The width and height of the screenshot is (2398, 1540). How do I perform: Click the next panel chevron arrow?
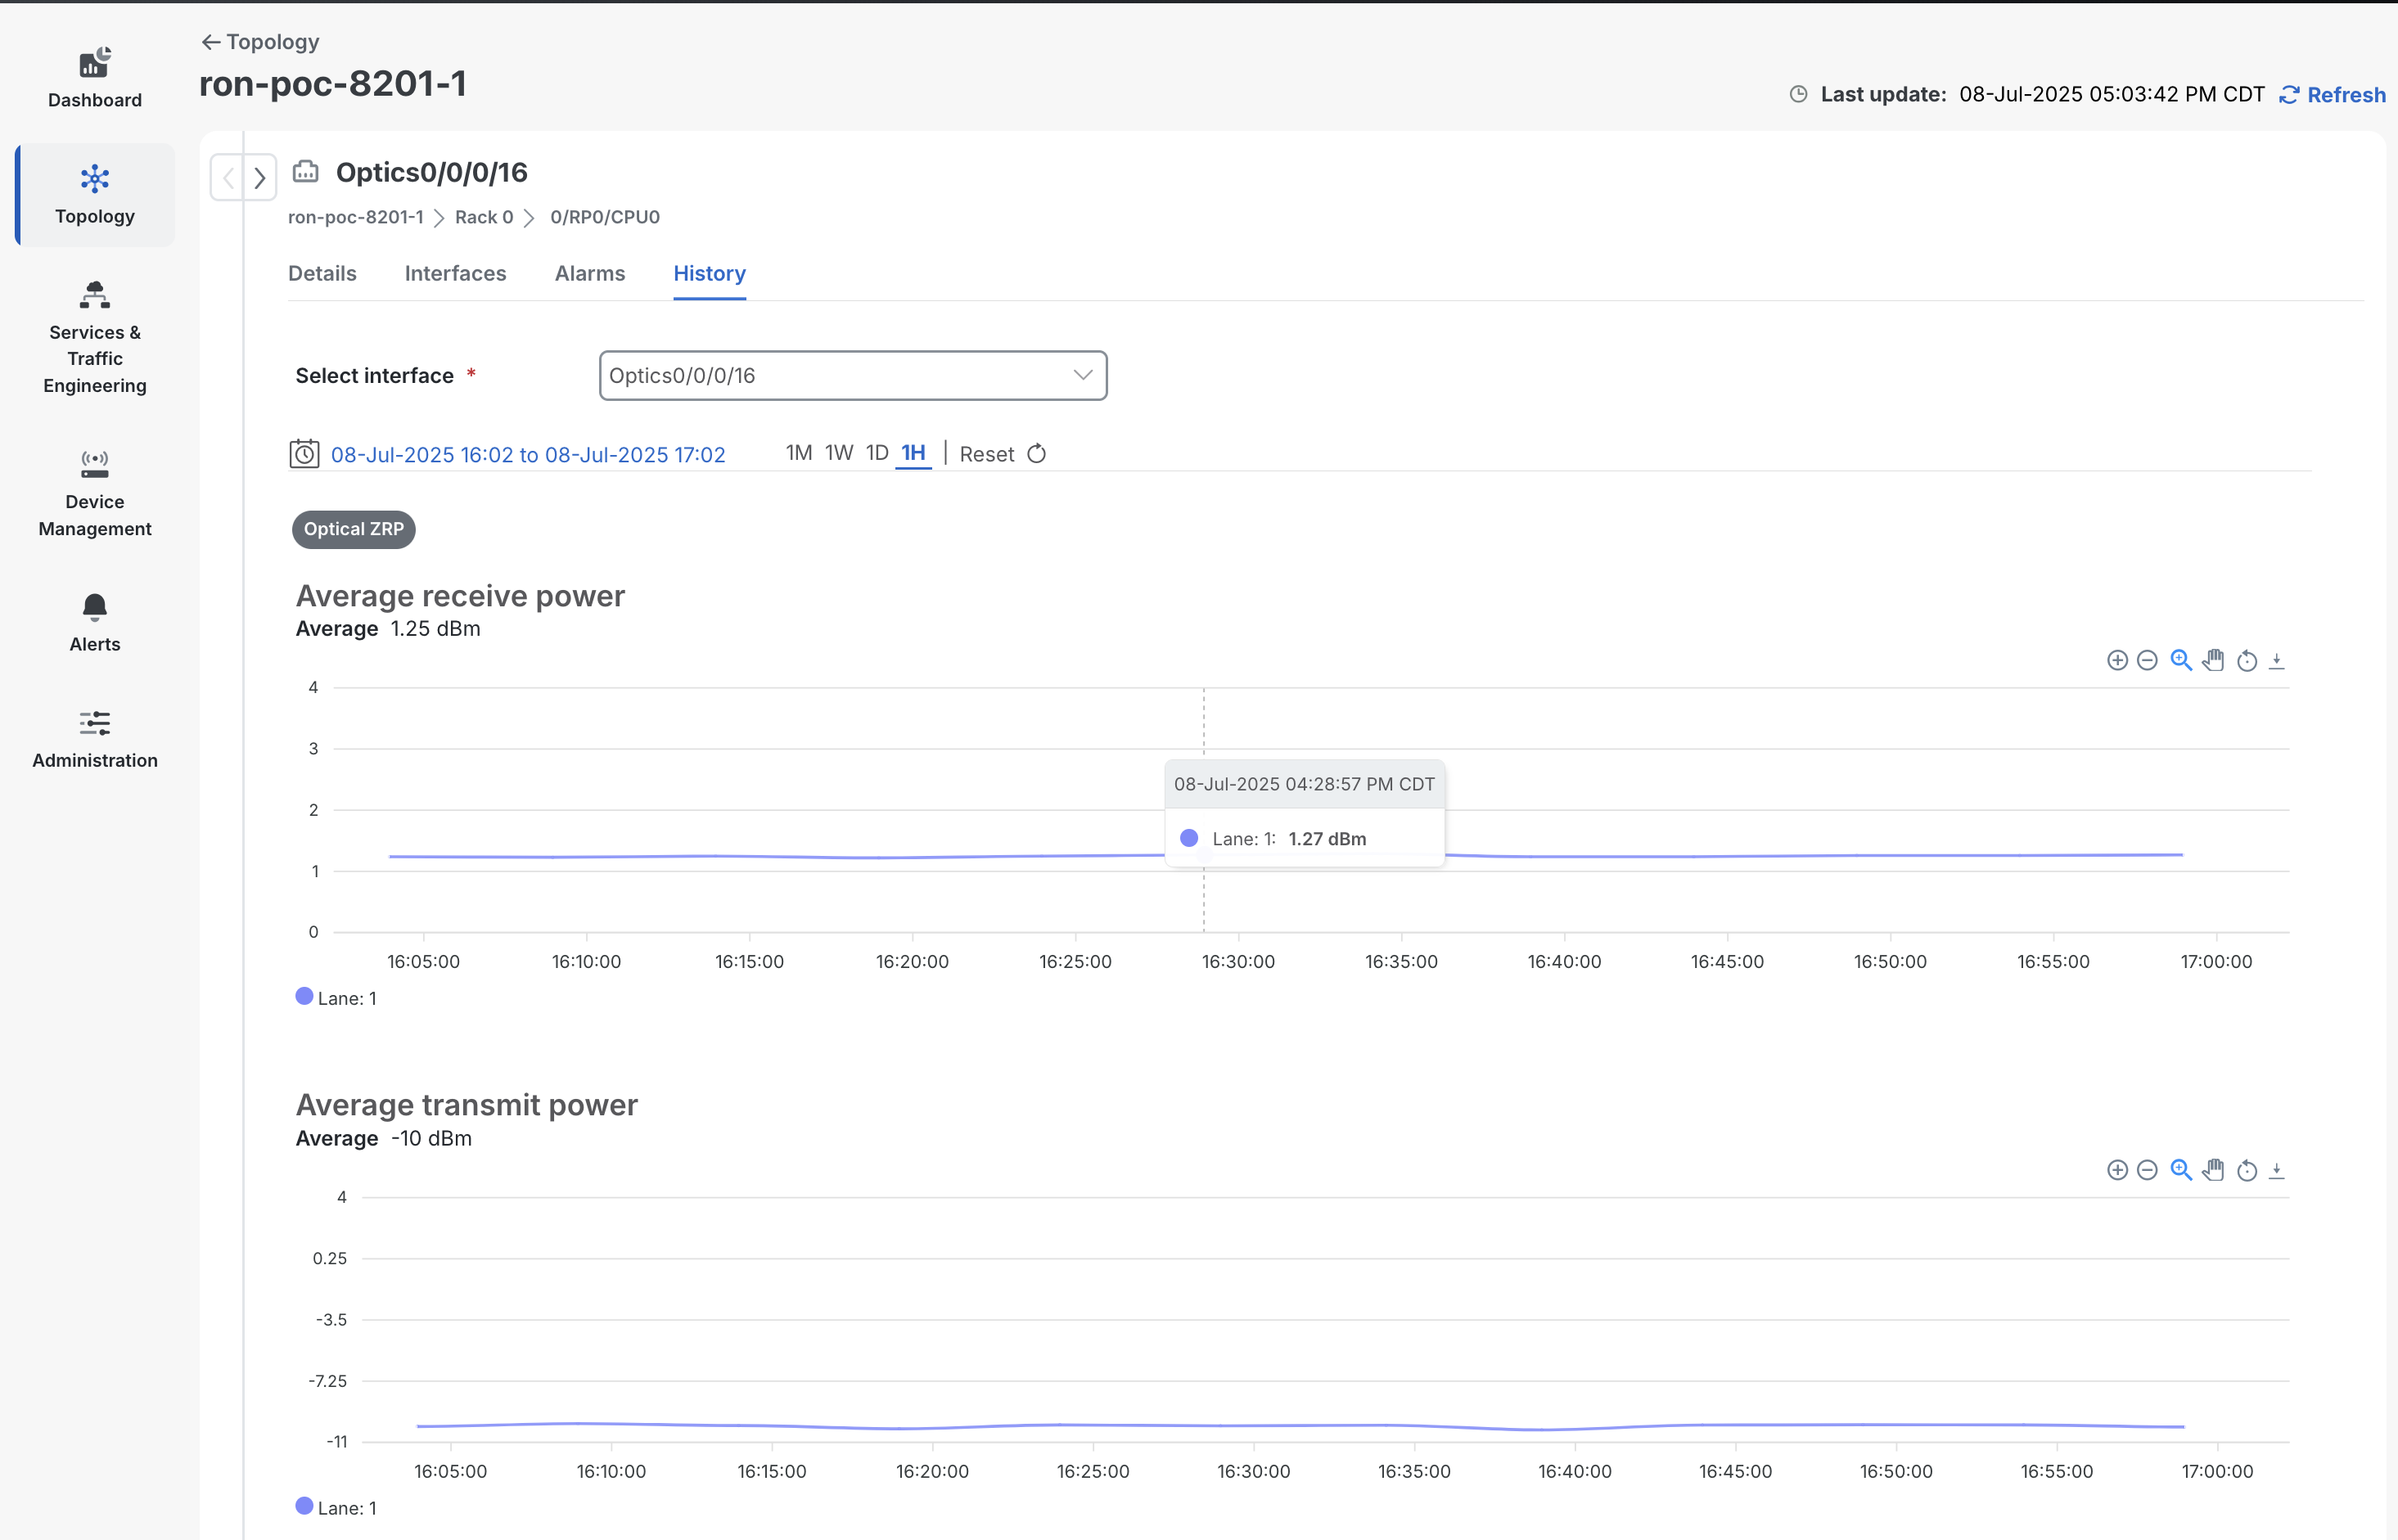(260, 178)
